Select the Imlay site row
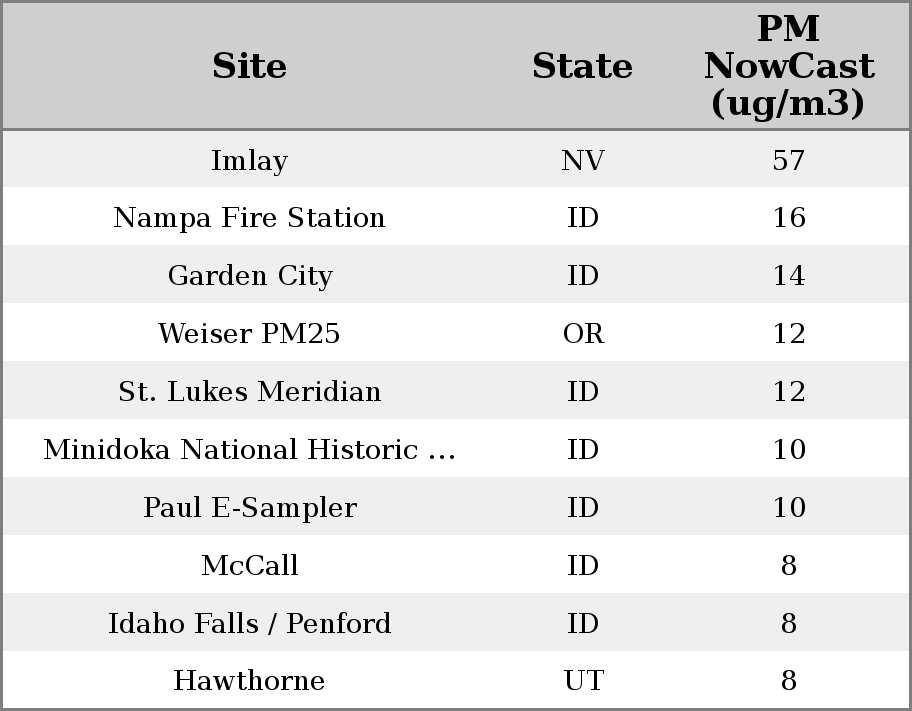 (249, 160)
